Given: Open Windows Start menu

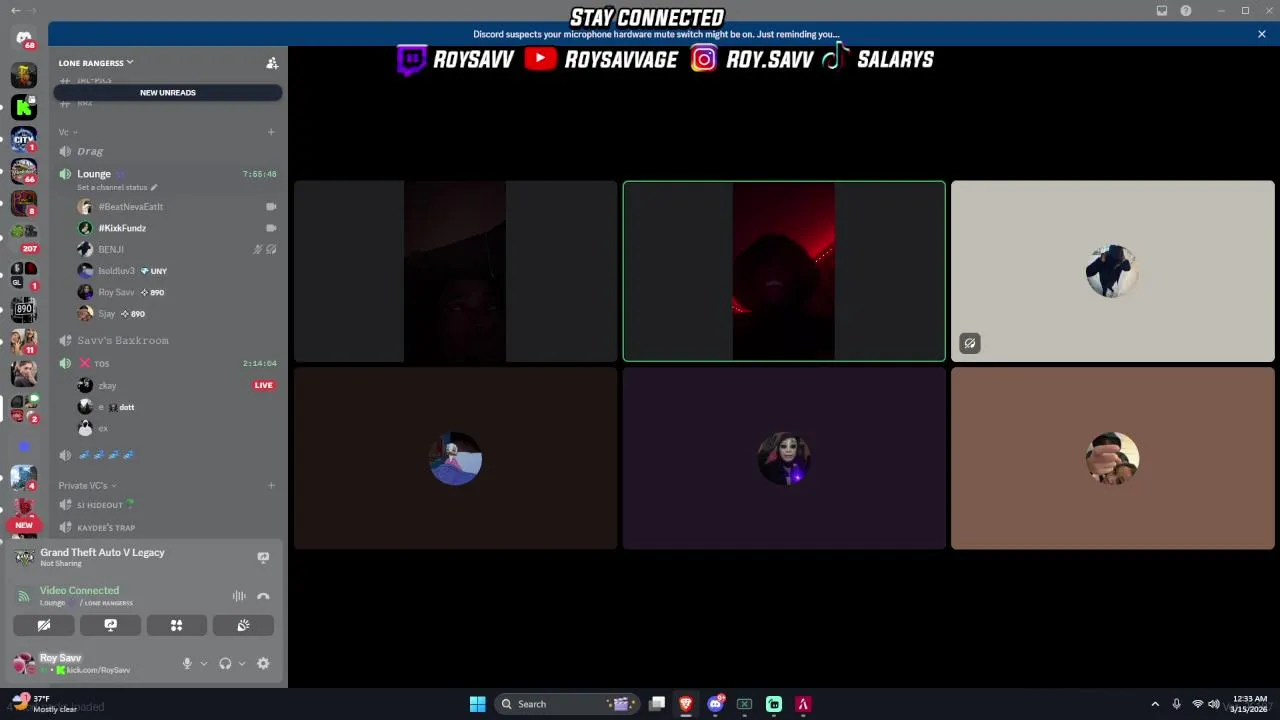Looking at the screenshot, I should [x=478, y=704].
